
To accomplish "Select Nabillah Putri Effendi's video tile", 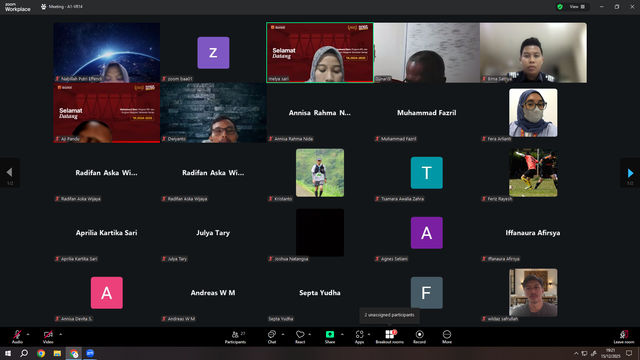I will (107, 53).
